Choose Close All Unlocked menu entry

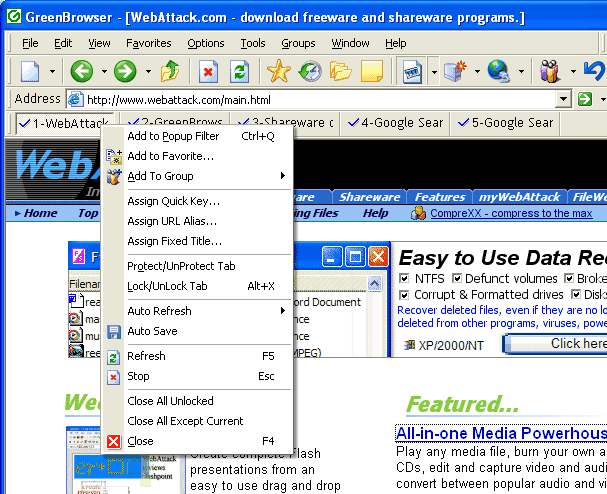(197, 401)
